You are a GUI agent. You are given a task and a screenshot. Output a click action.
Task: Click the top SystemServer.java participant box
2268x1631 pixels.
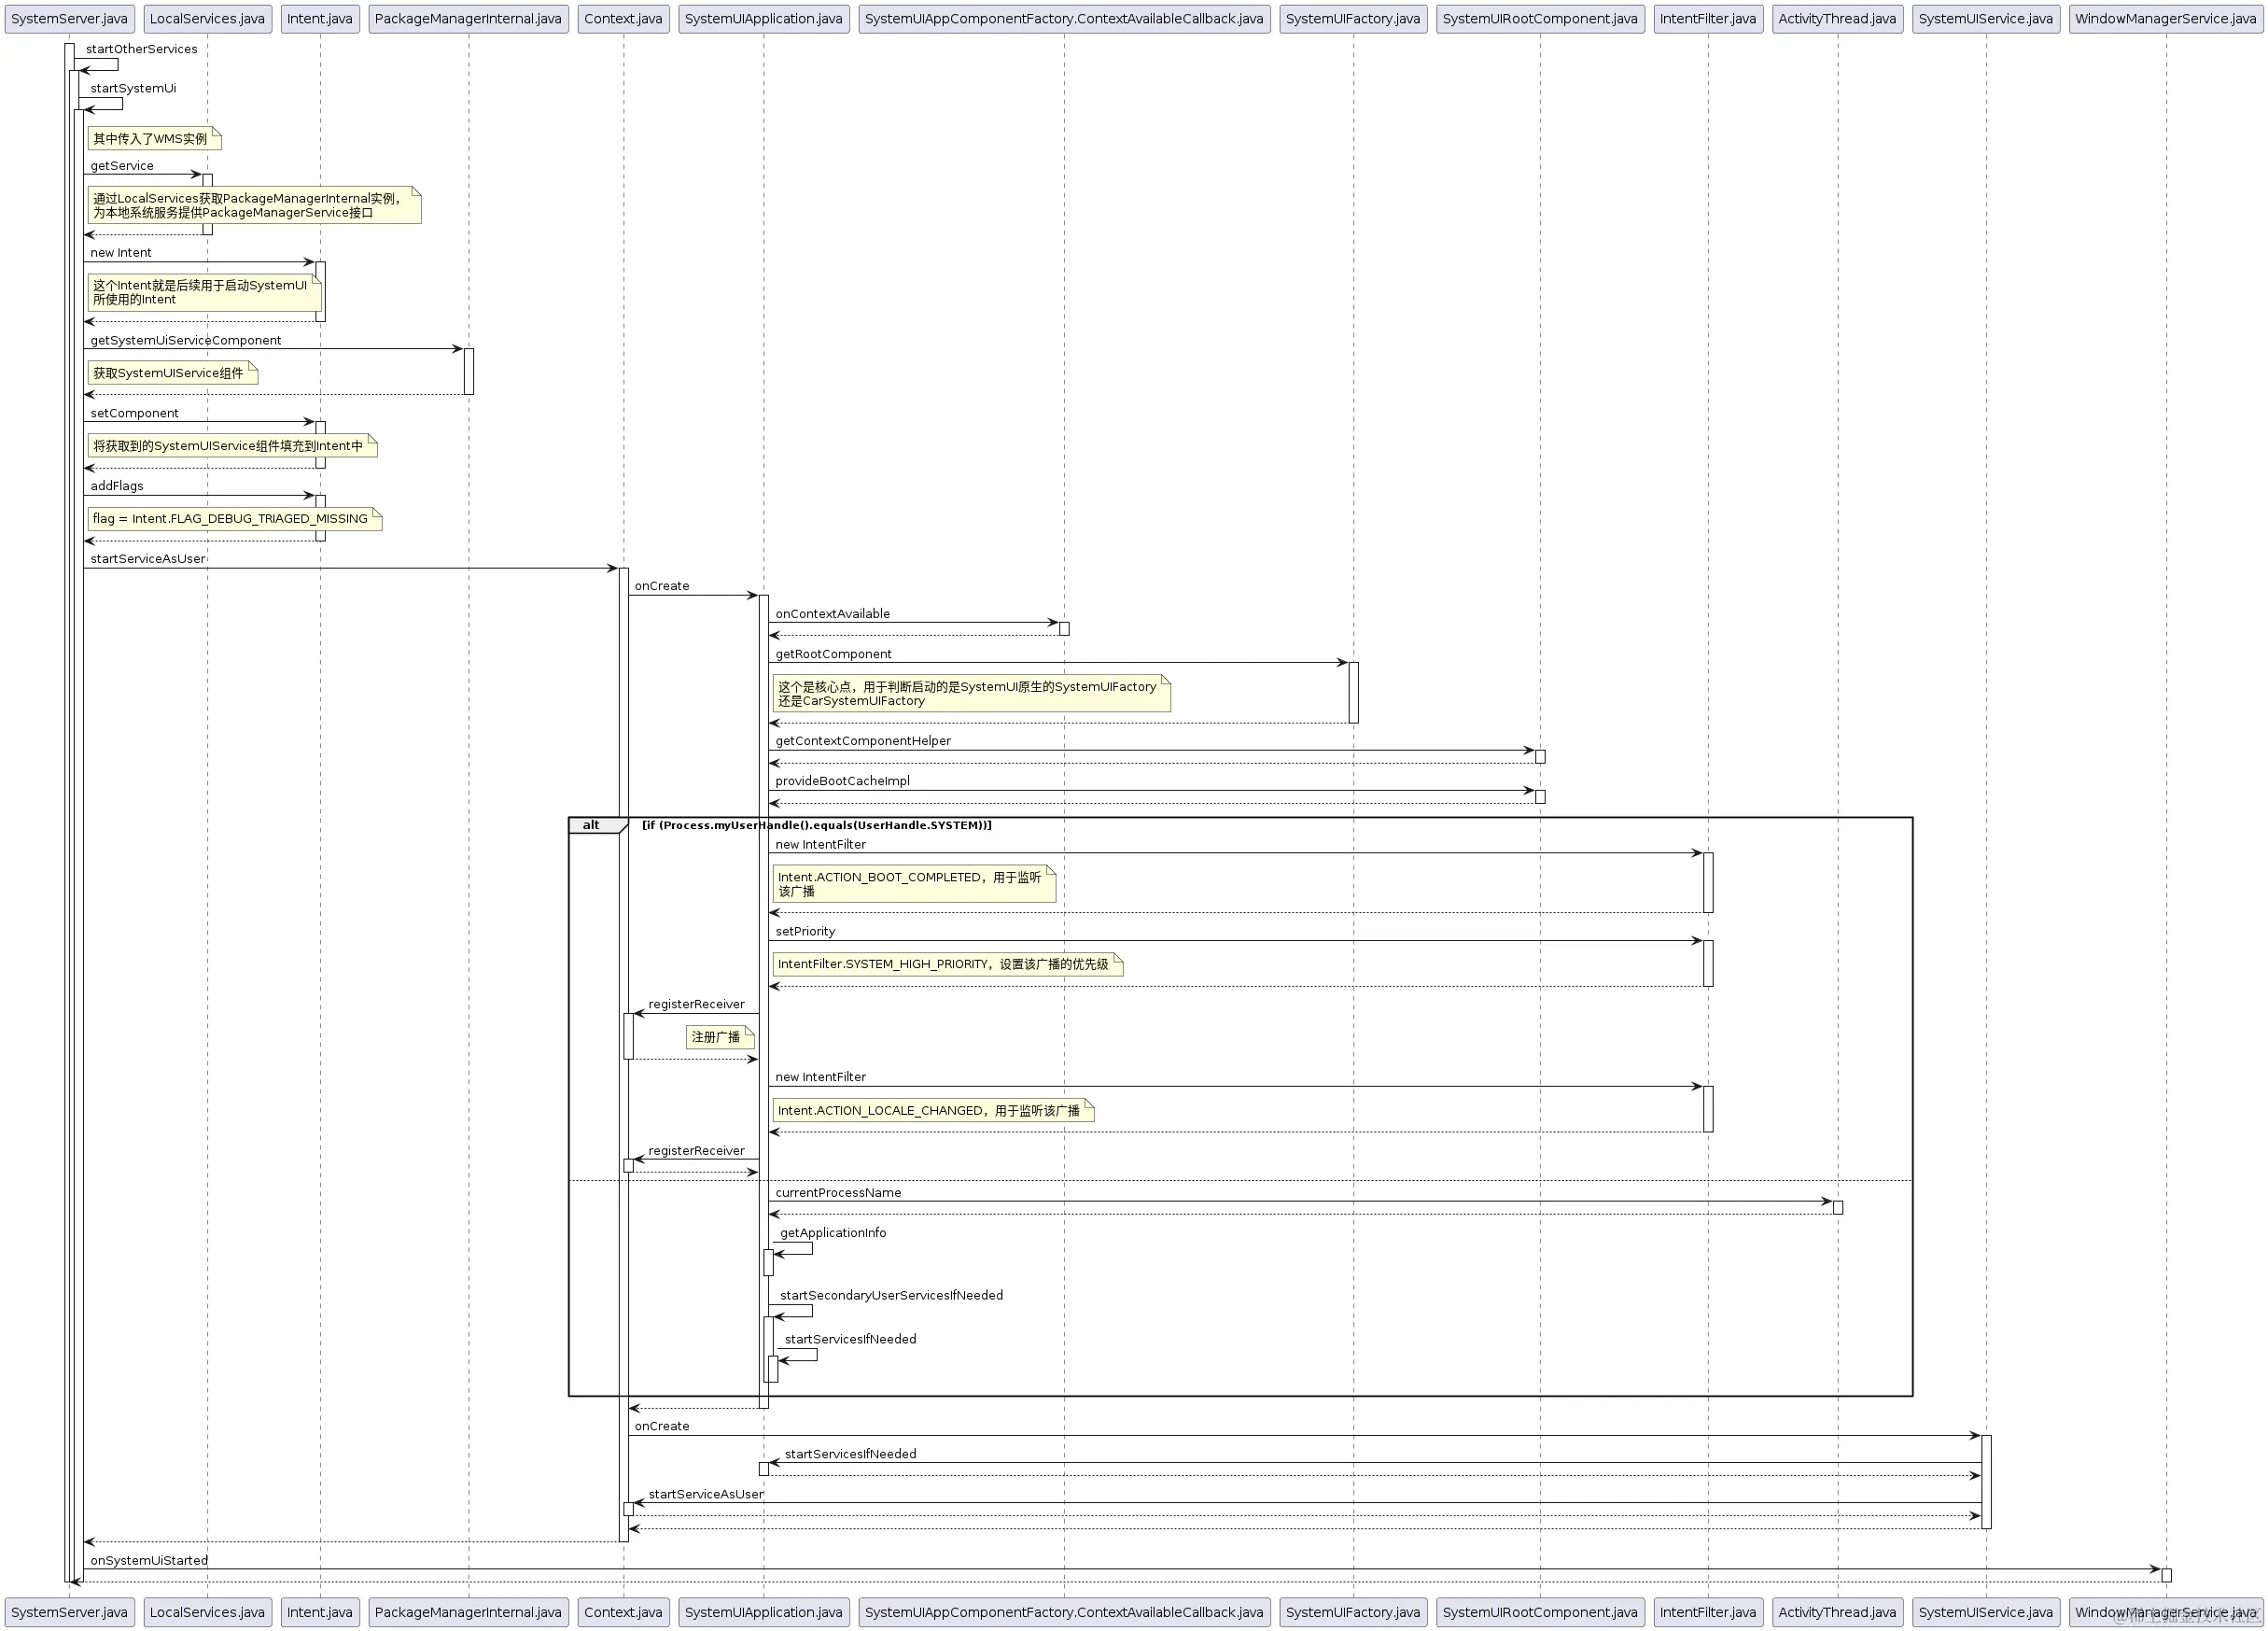[69, 18]
